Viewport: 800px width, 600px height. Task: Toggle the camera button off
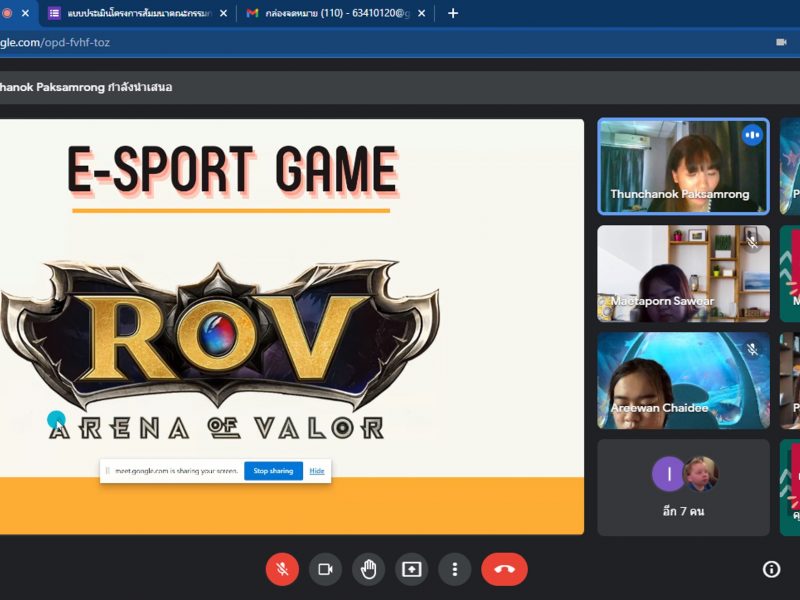click(325, 569)
